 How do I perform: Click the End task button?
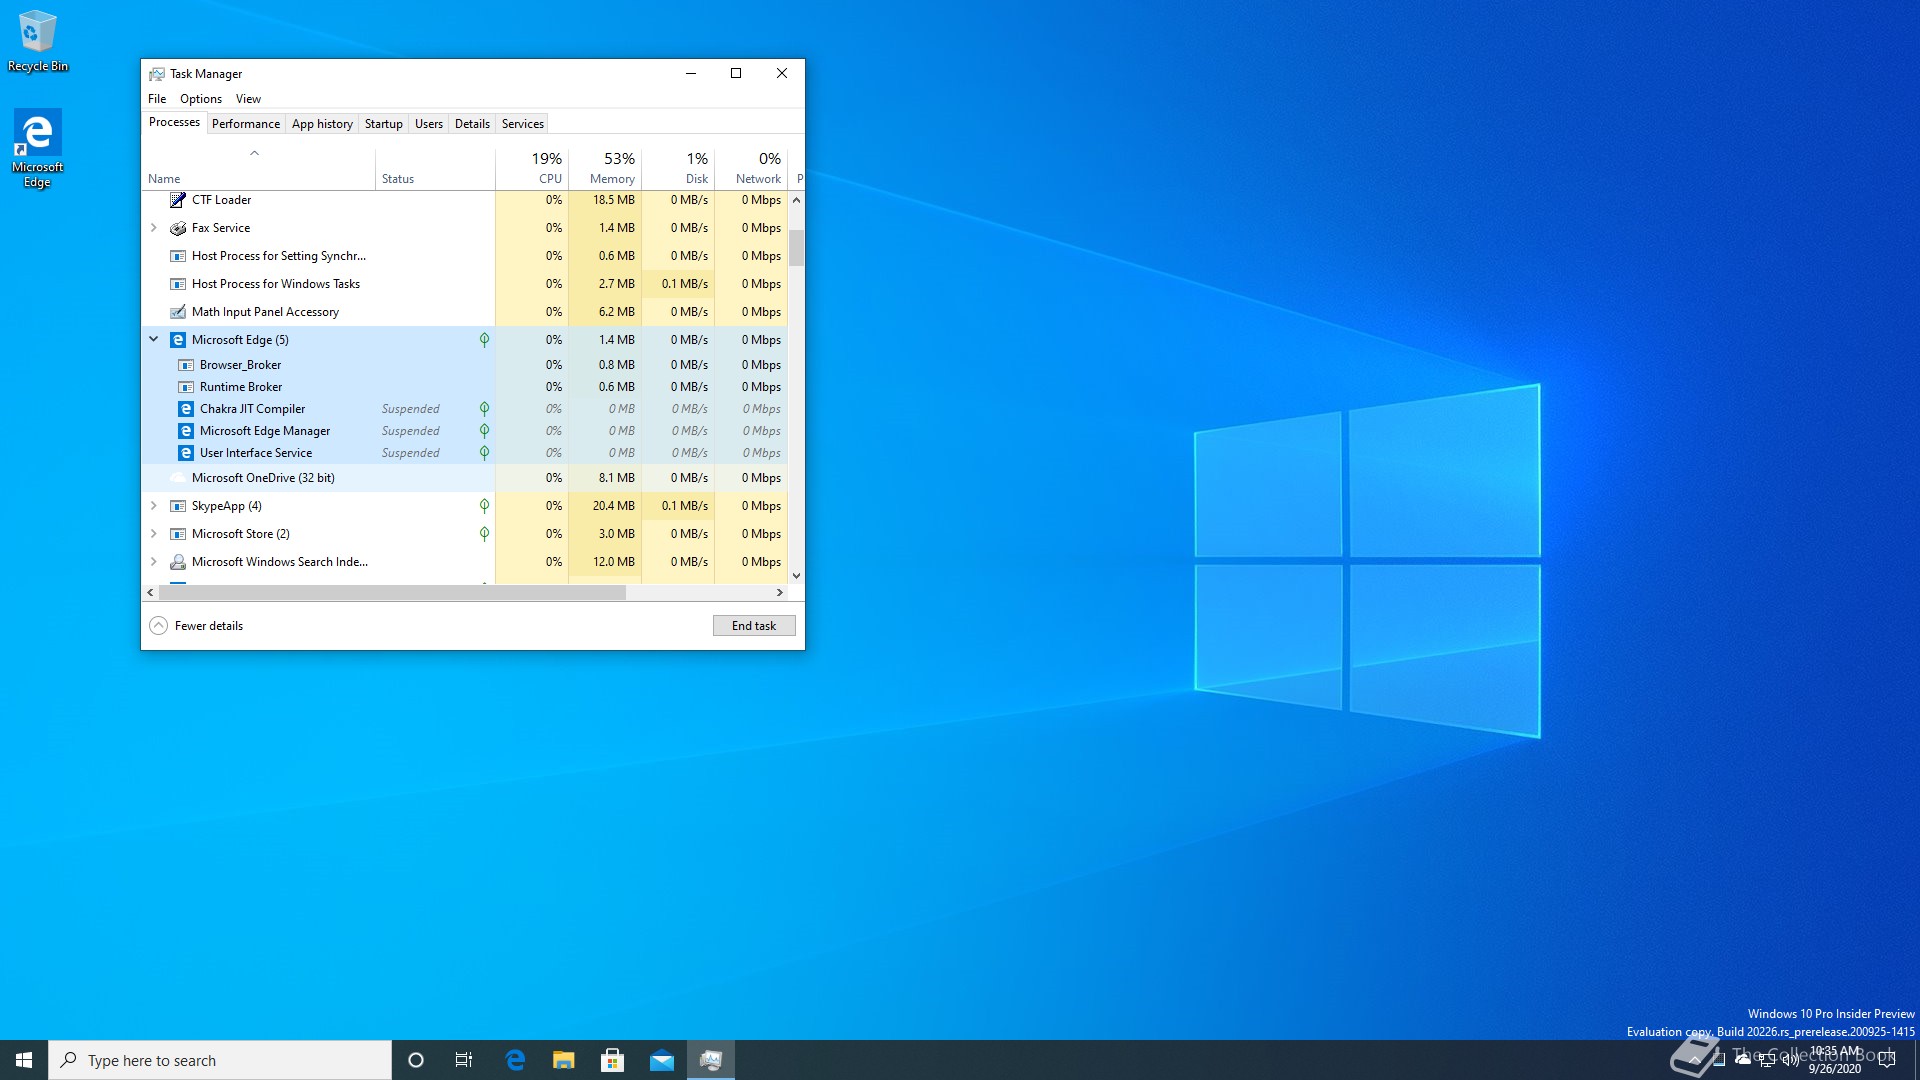tap(754, 626)
